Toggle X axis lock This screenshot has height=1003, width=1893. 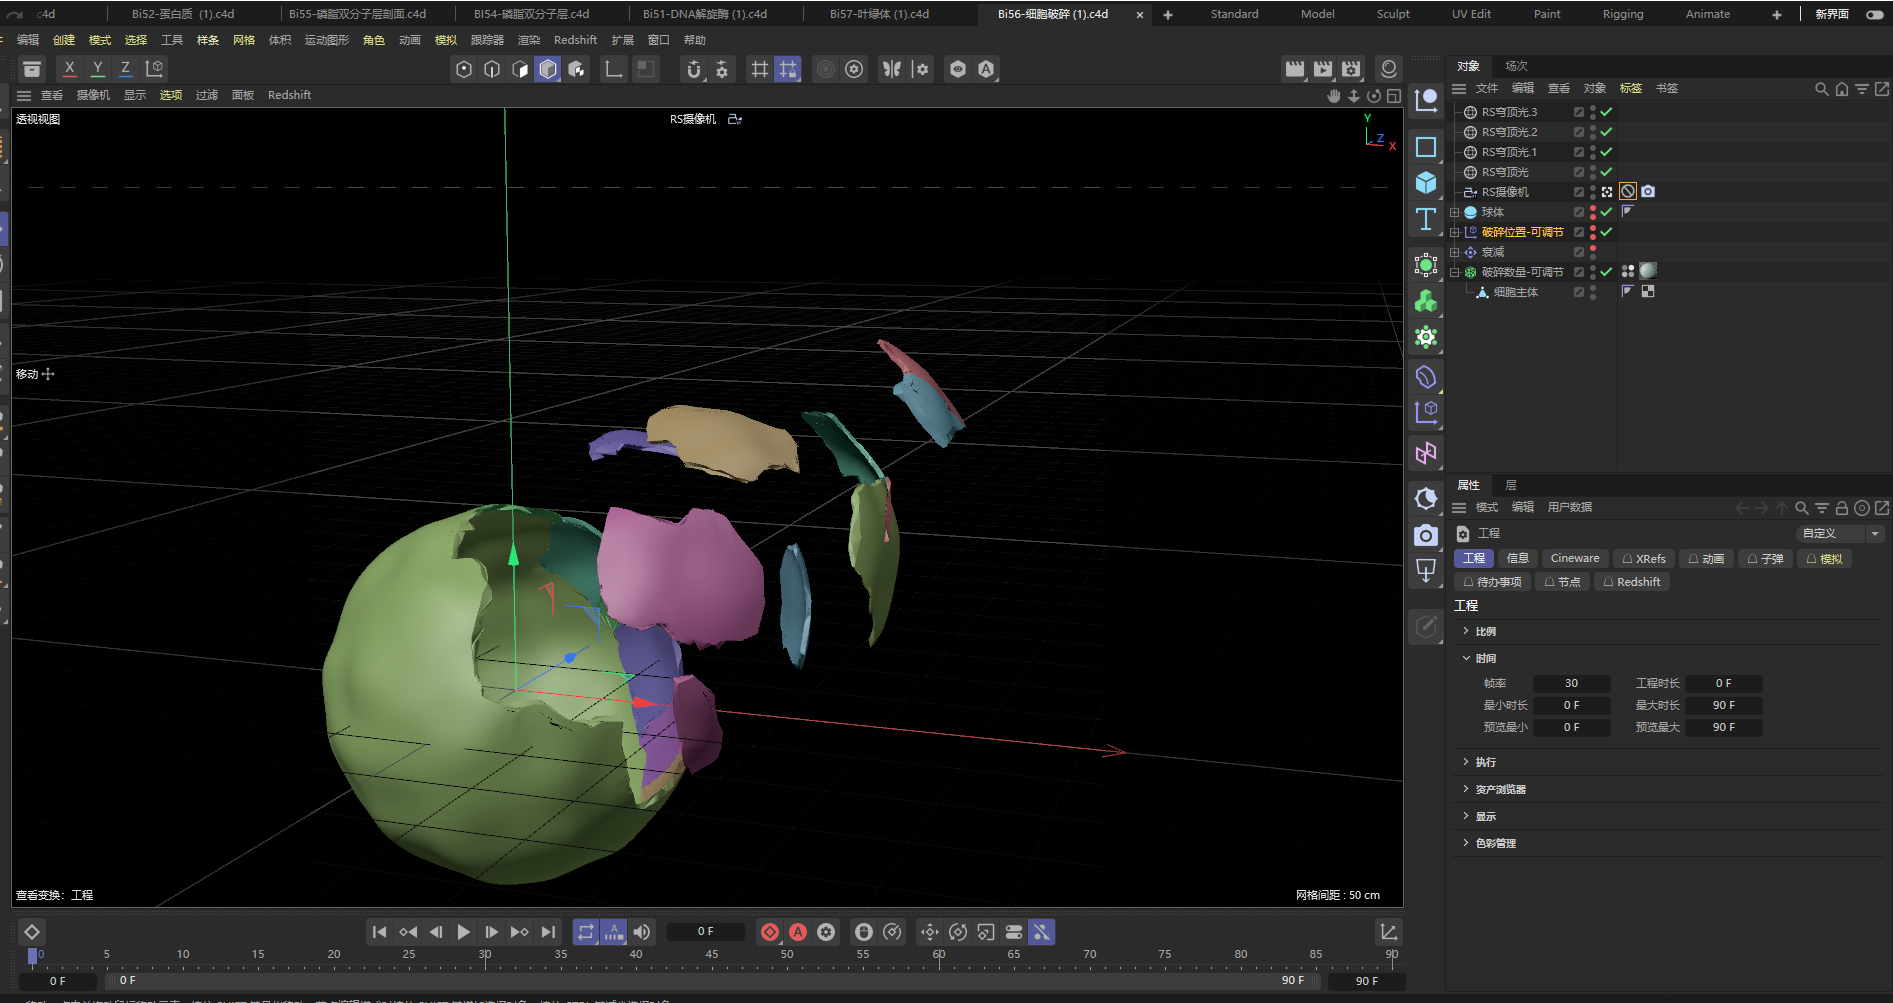point(69,68)
